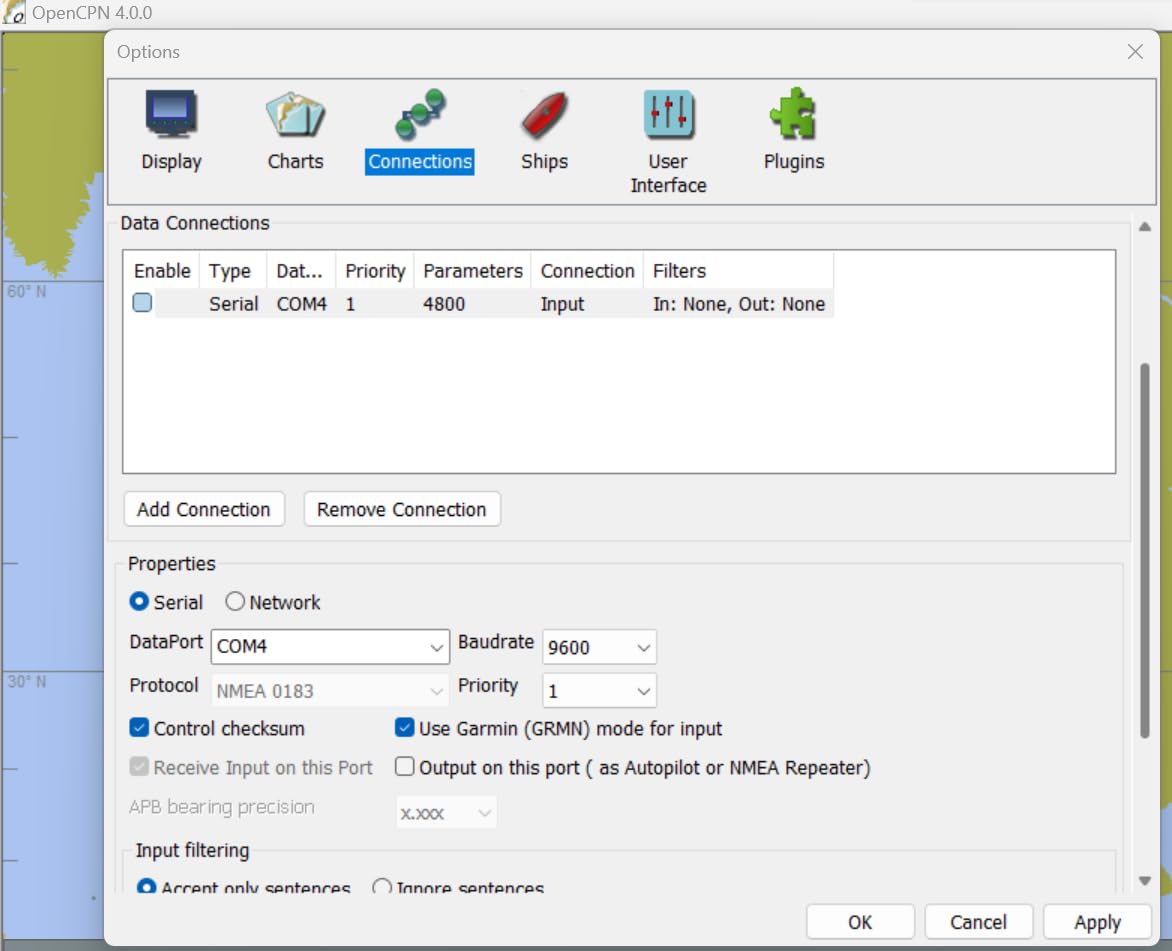1172x951 pixels.
Task: Enable the COM4 serial connection checkbox
Action: pyautogui.click(x=143, y=303)
